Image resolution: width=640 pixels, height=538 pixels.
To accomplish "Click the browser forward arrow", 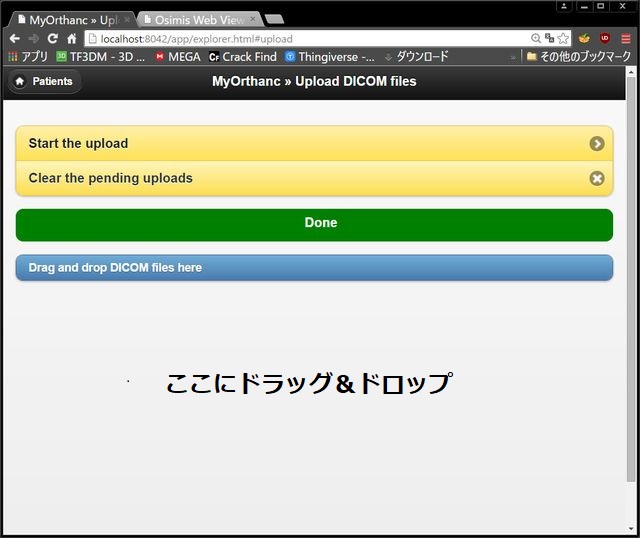I will coord(33,39).
